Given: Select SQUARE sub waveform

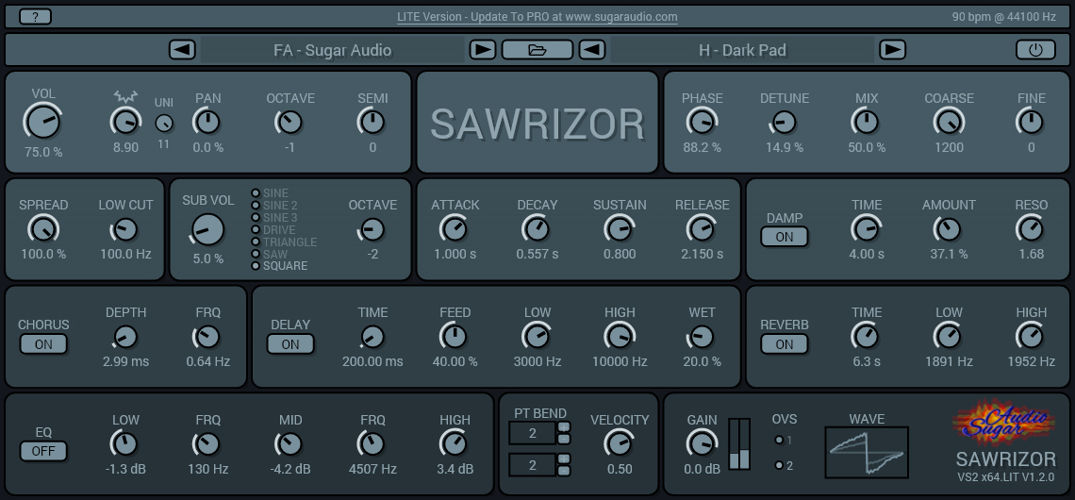Looking at the screenshot, I should tap(279, 265).
